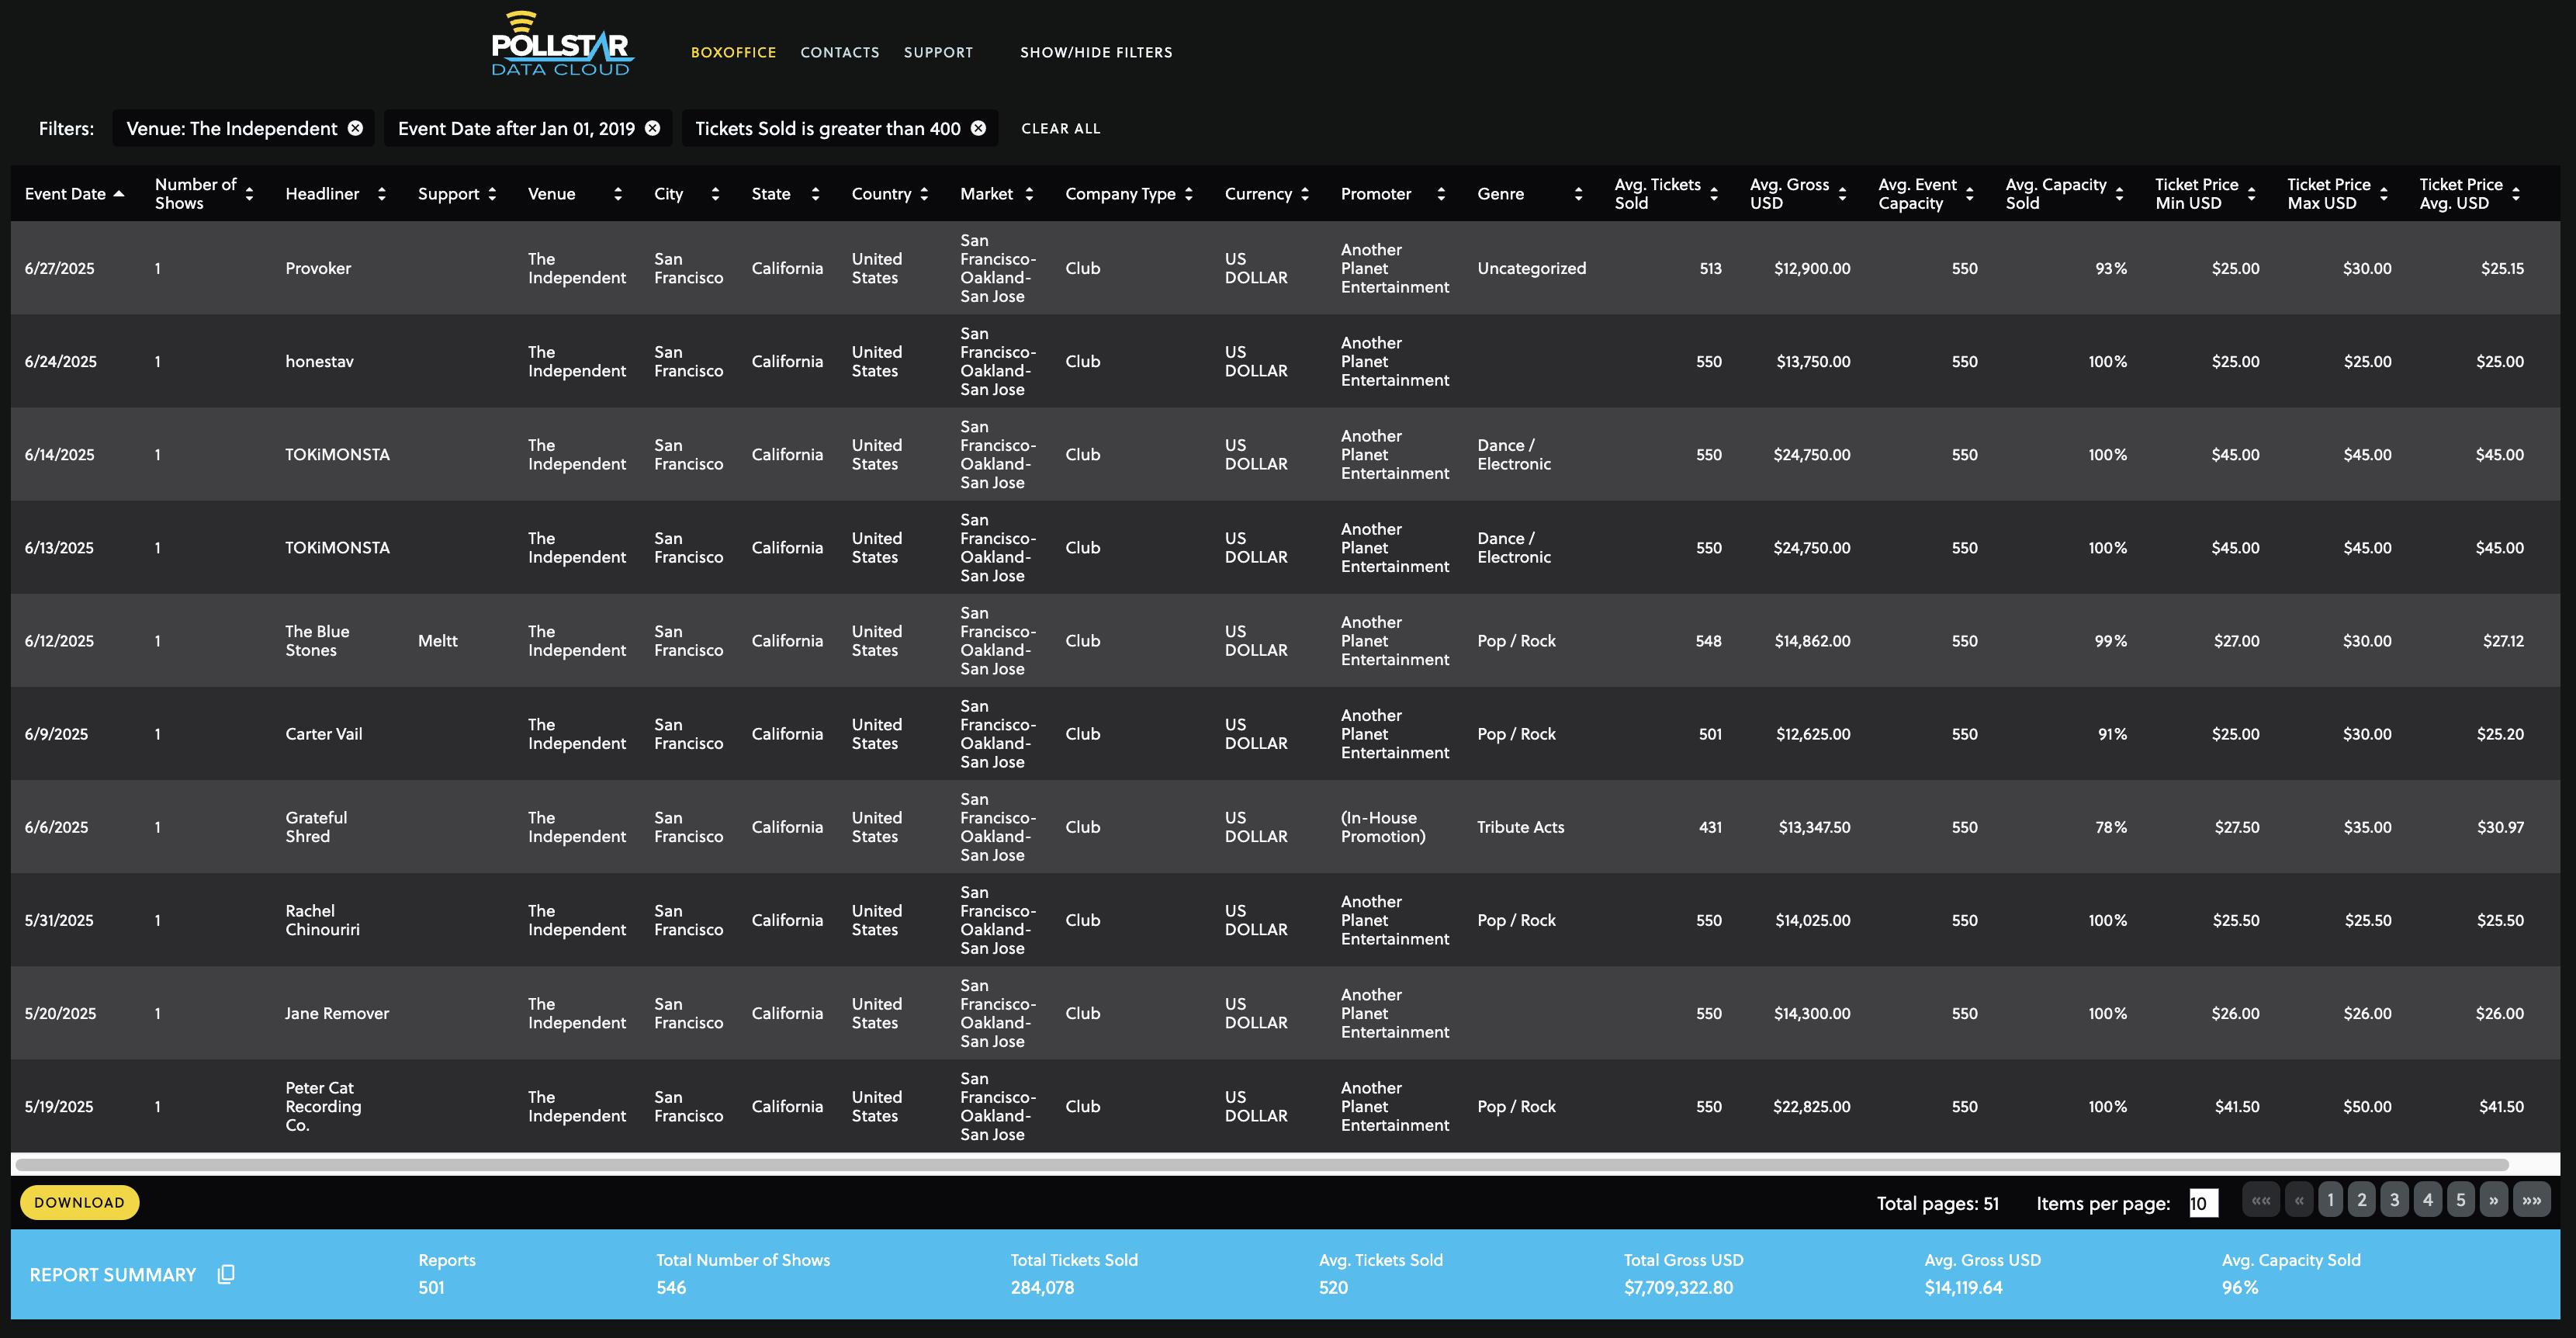Open the Contacts menu item

point(839,52)
